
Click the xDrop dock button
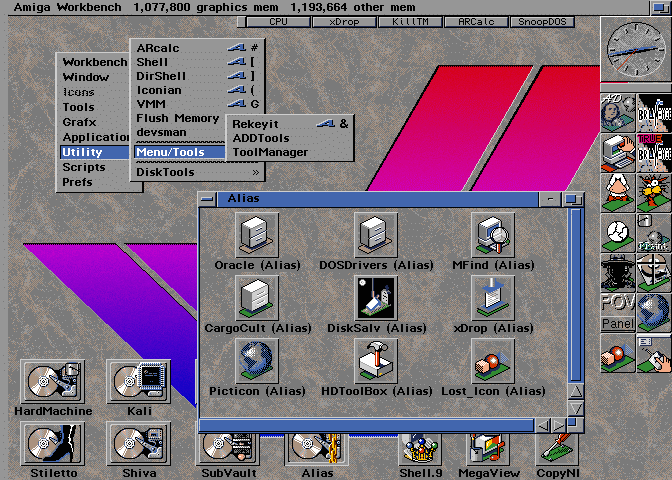click(345, 22)
